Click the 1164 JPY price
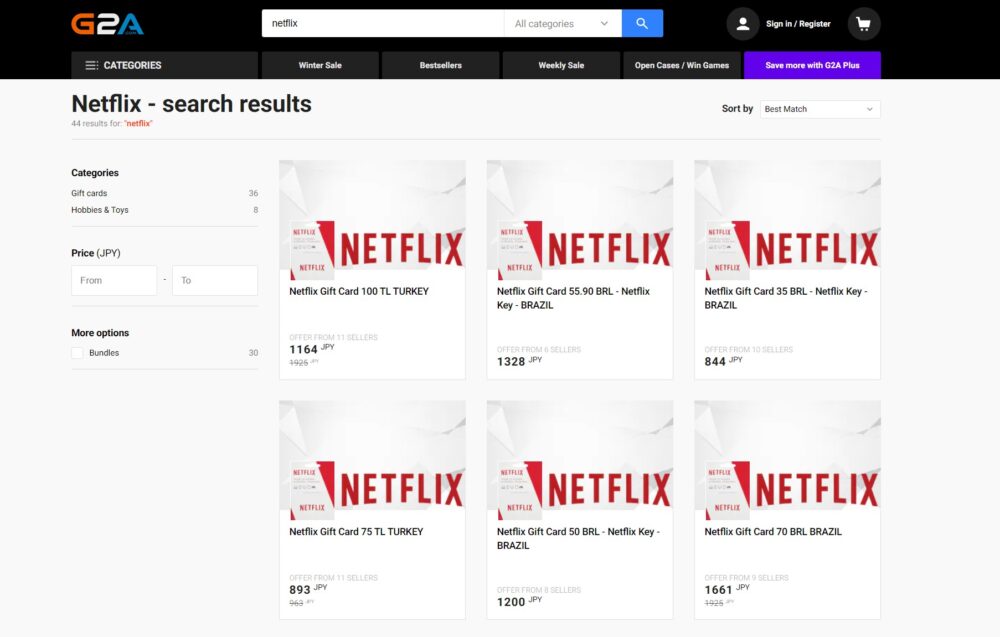Image resolution: width=1000 pixels, height=637 pixels. (312, 349)
